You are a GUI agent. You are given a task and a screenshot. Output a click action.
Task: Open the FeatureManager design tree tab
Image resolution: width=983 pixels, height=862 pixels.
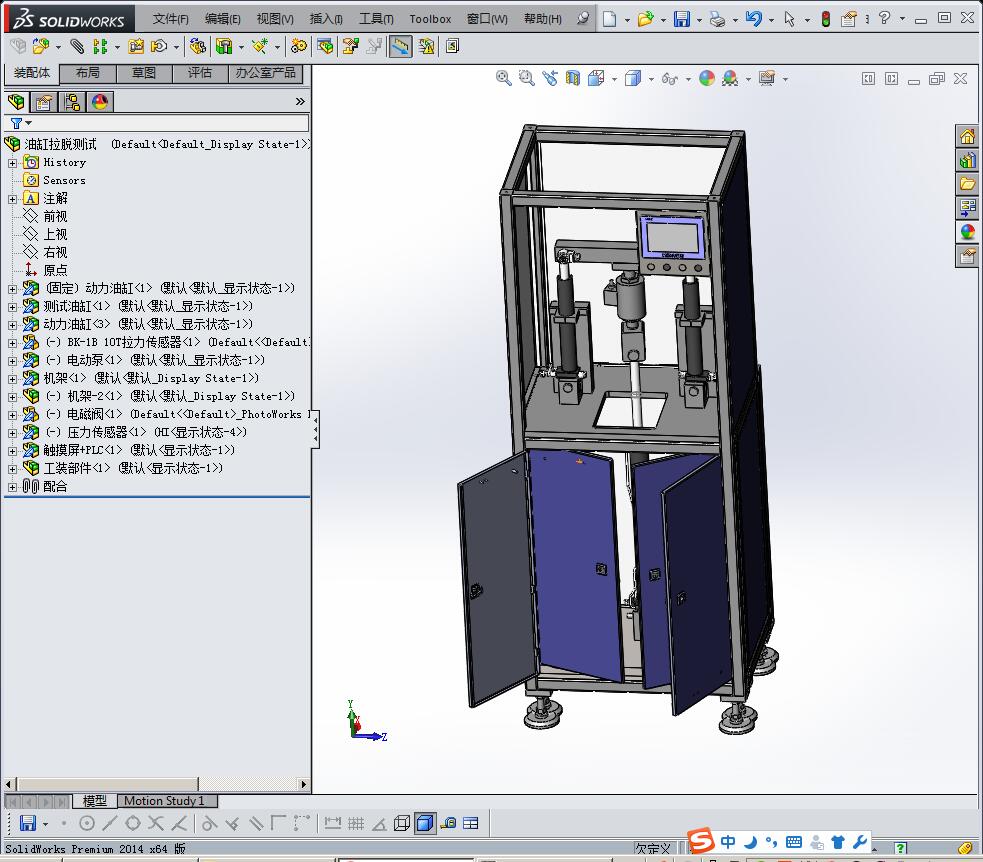[x=16, y=102]
